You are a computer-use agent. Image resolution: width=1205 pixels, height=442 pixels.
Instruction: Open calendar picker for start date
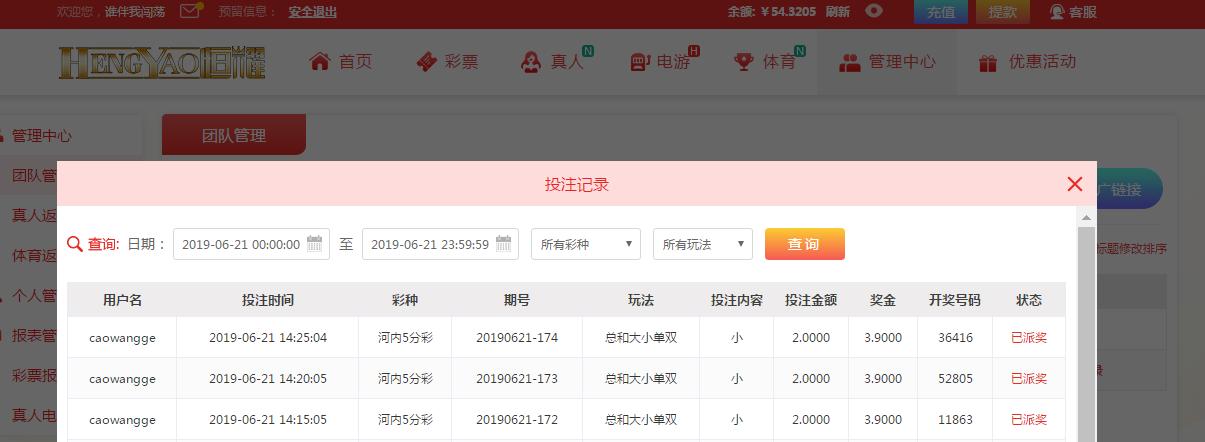coord(314,243)
